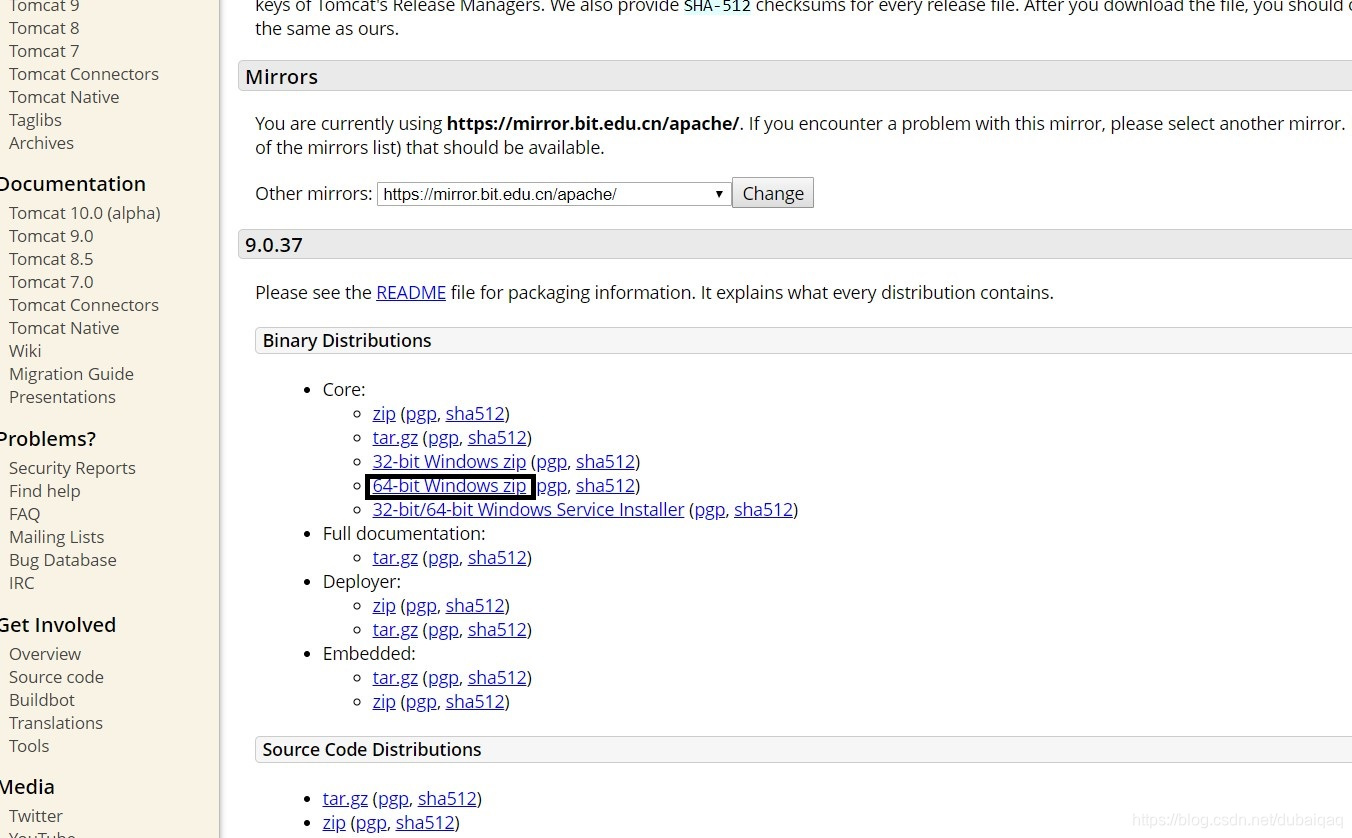The width and height of the screenshot is (1352, 838).
Task: Open Tomcat 8.5 documentation
Action: pos(51,259)
